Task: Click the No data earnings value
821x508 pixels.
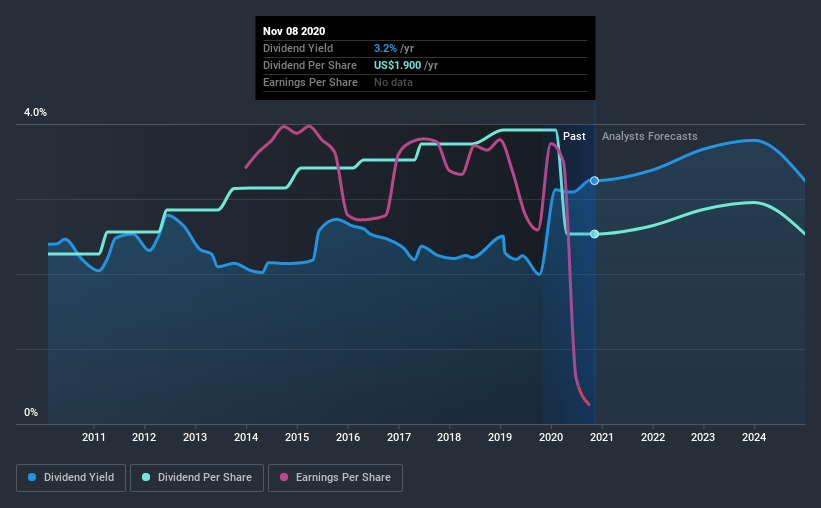Action: point(393,82)
